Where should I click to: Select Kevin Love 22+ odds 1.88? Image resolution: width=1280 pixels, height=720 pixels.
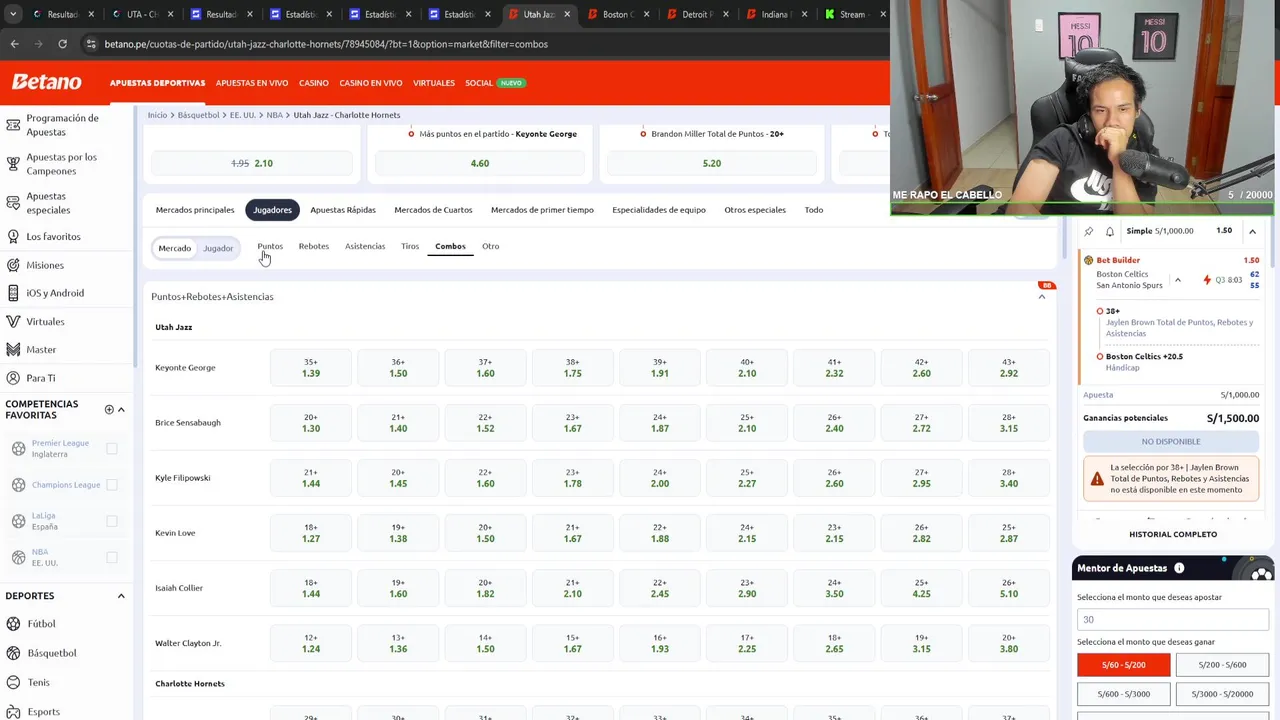pos(660,533)
